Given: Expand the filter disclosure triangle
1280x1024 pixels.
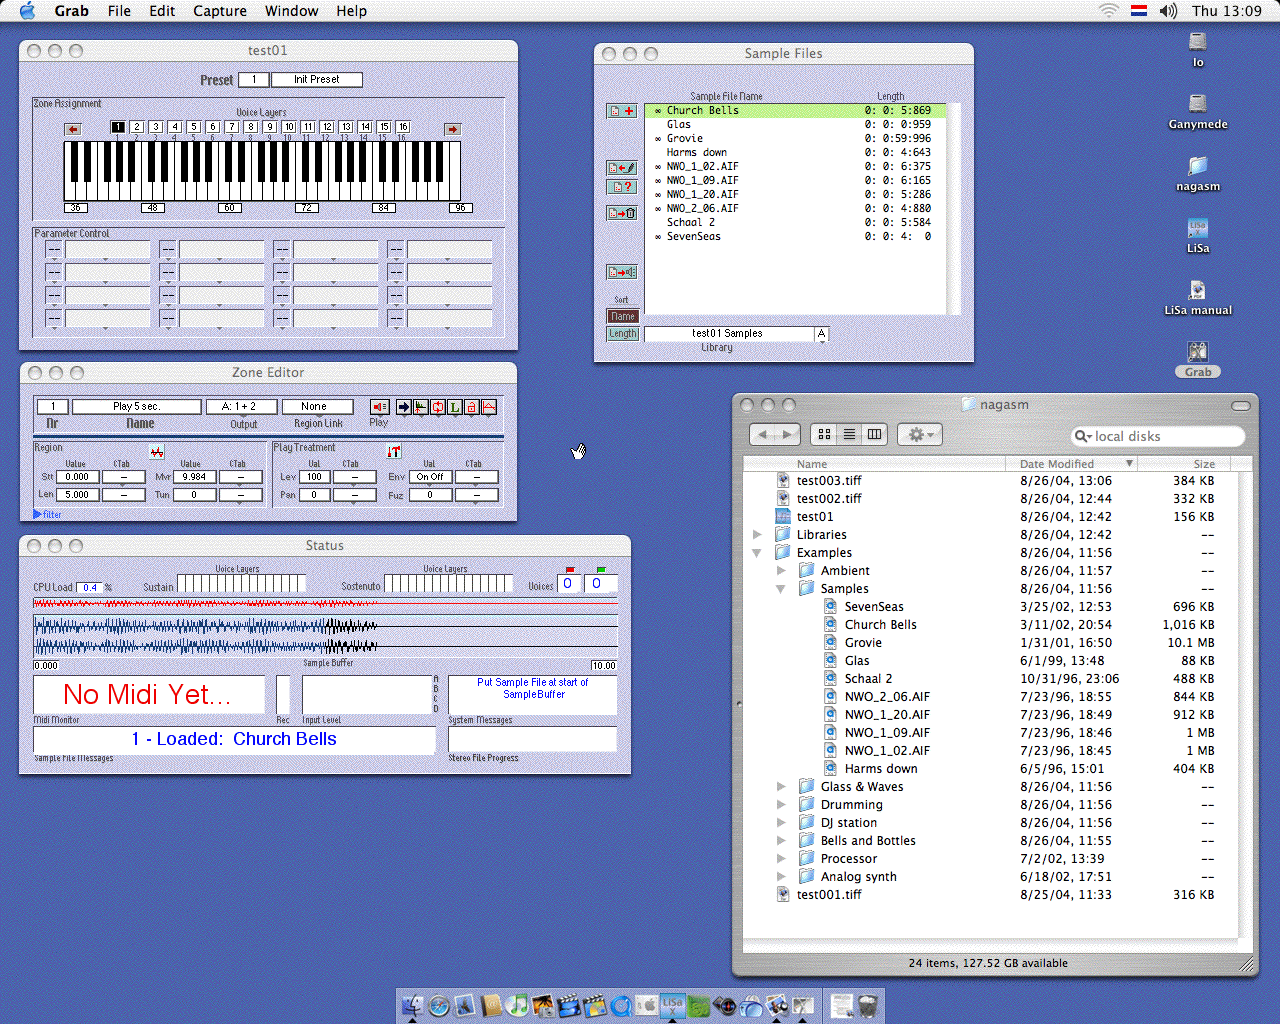Looking at the screenshot, I should (38, 514).
